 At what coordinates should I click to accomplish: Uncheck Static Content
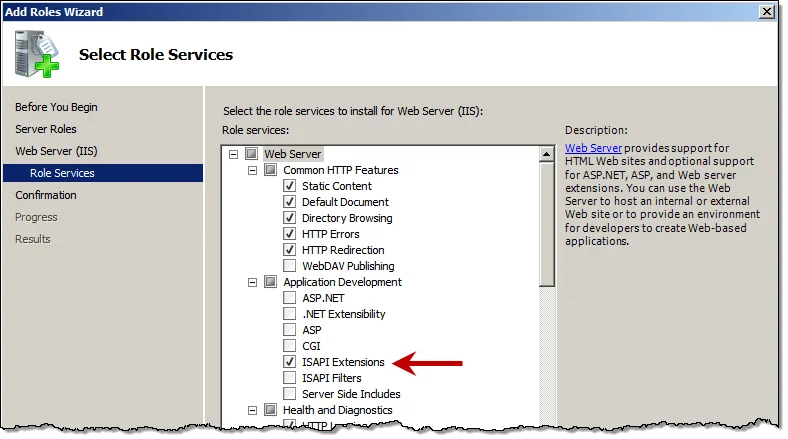[289, 186]
